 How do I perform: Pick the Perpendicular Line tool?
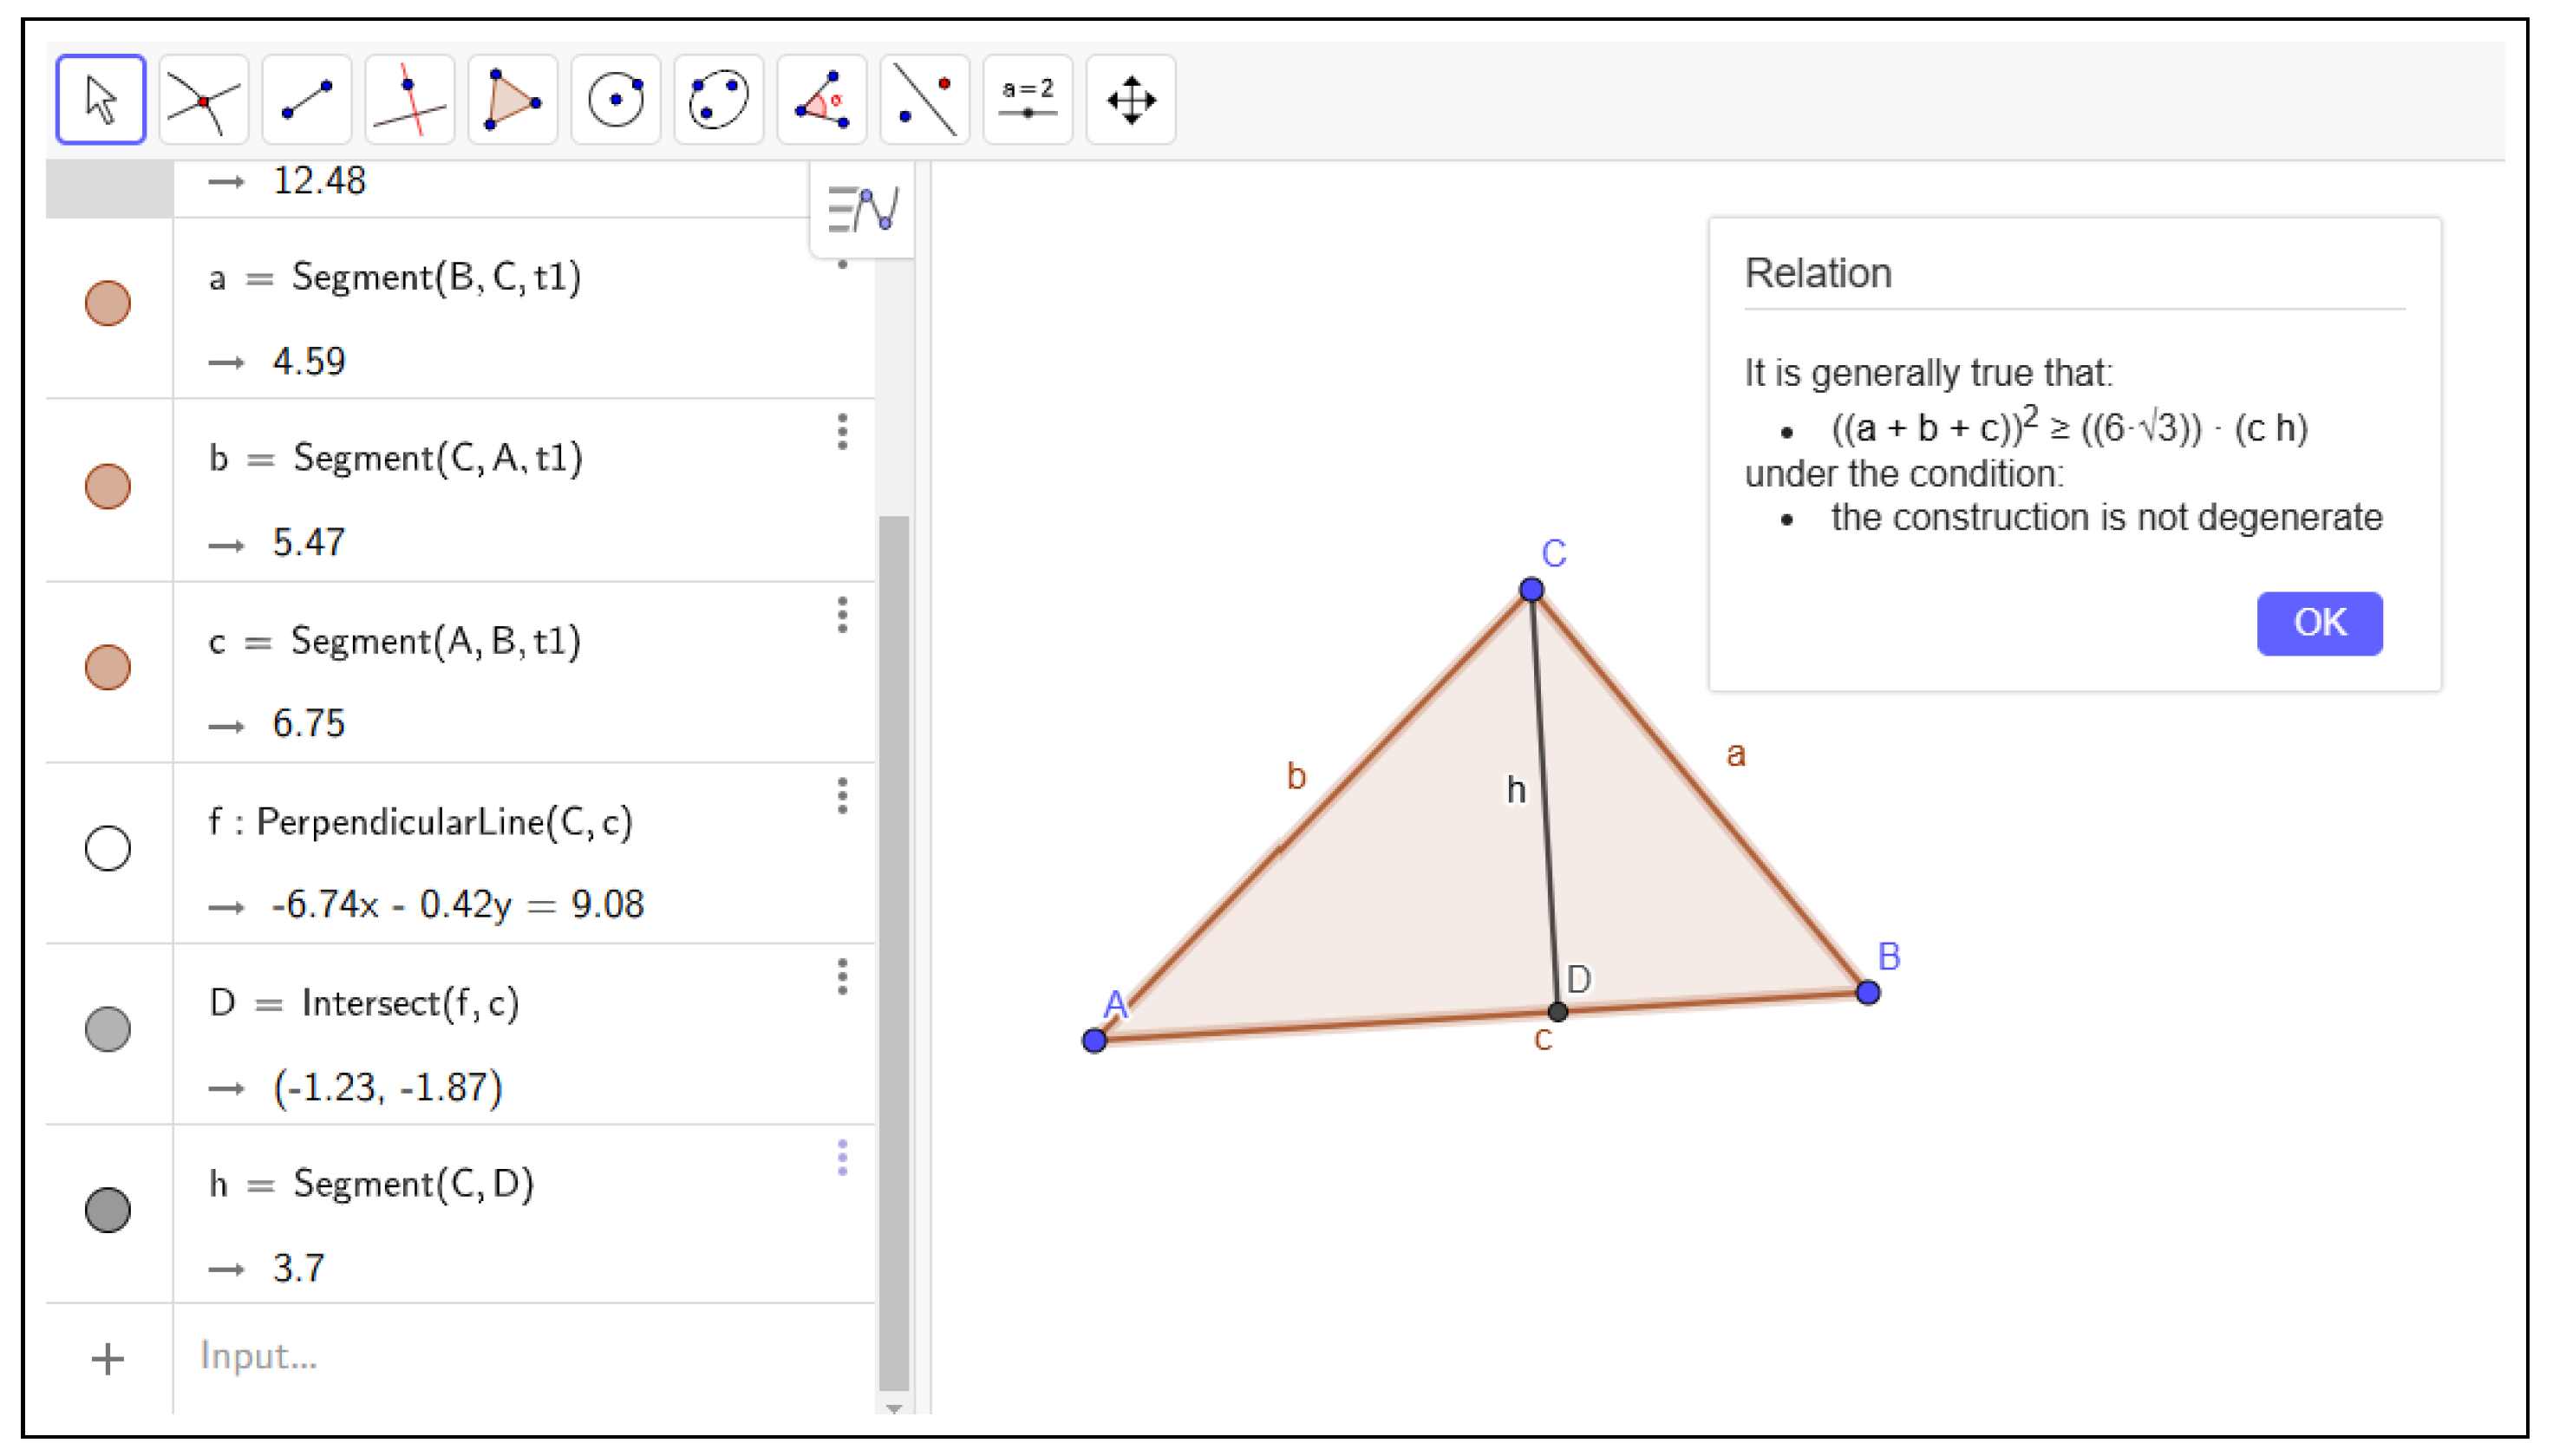[410, 100]
